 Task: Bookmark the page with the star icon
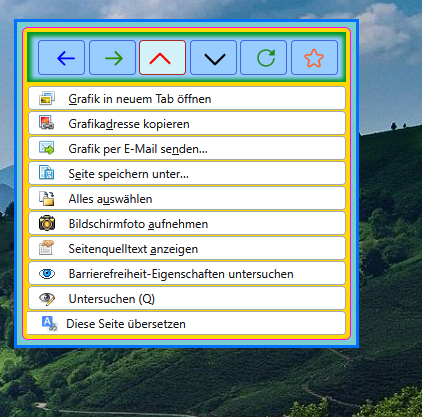pyautogui.click(x=314, y=58)
